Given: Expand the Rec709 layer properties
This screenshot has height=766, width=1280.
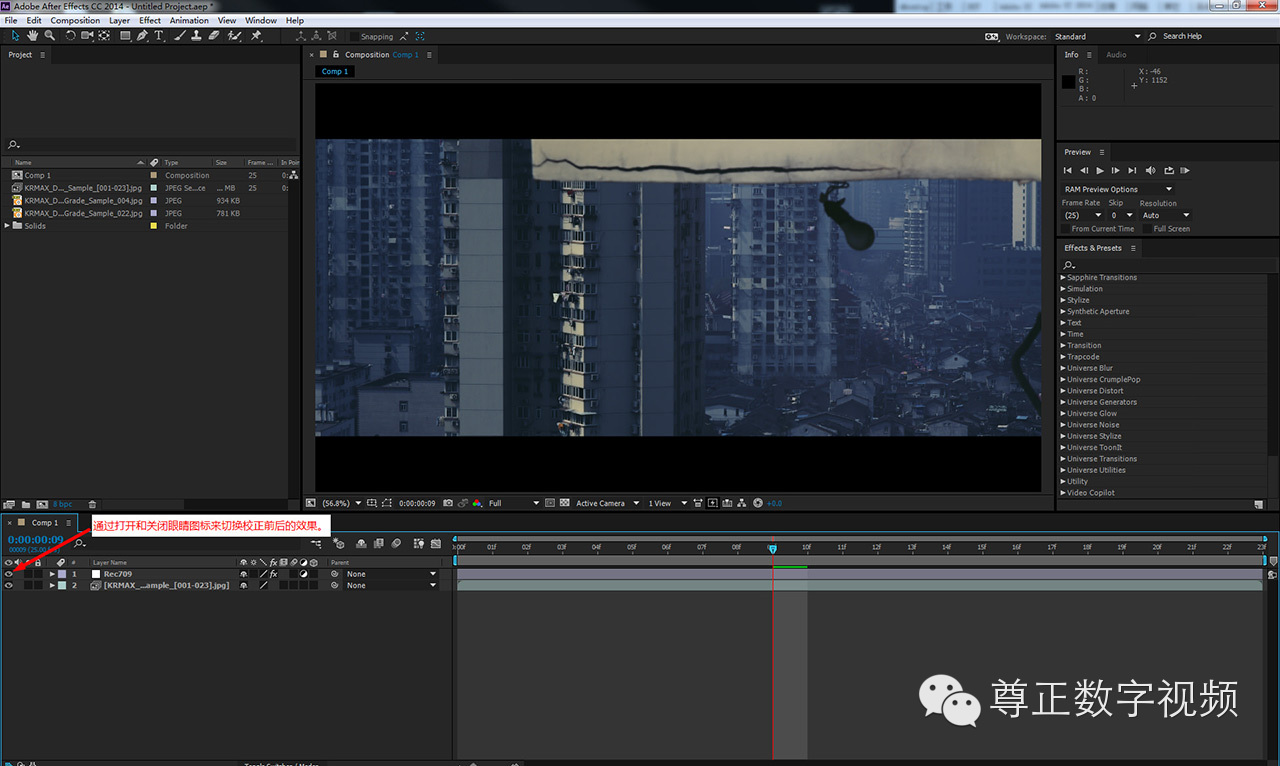Looking at the screenshot, I should 52,574.
